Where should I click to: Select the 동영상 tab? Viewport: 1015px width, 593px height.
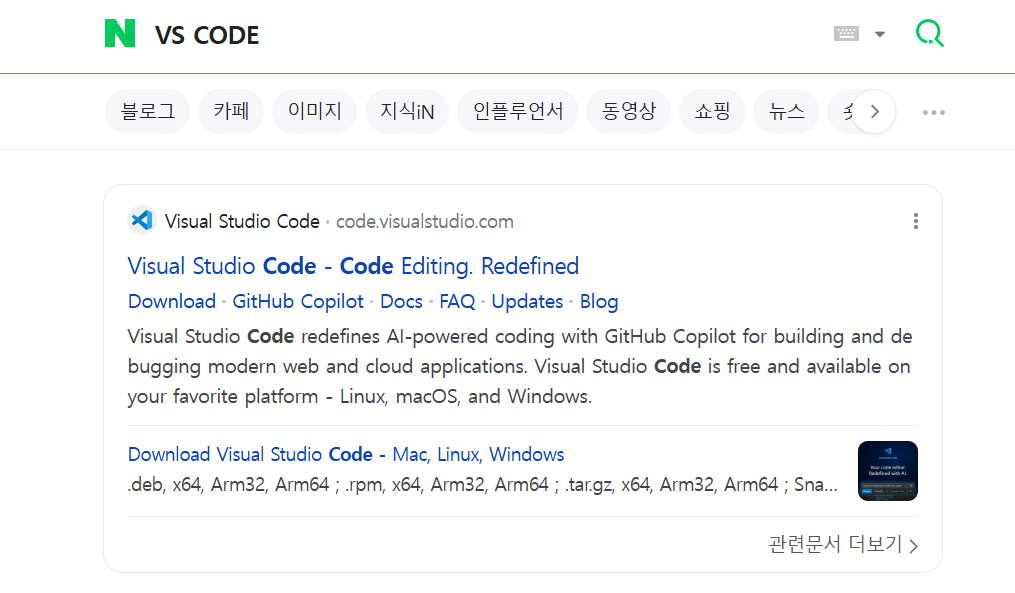[x=629, y=111]
